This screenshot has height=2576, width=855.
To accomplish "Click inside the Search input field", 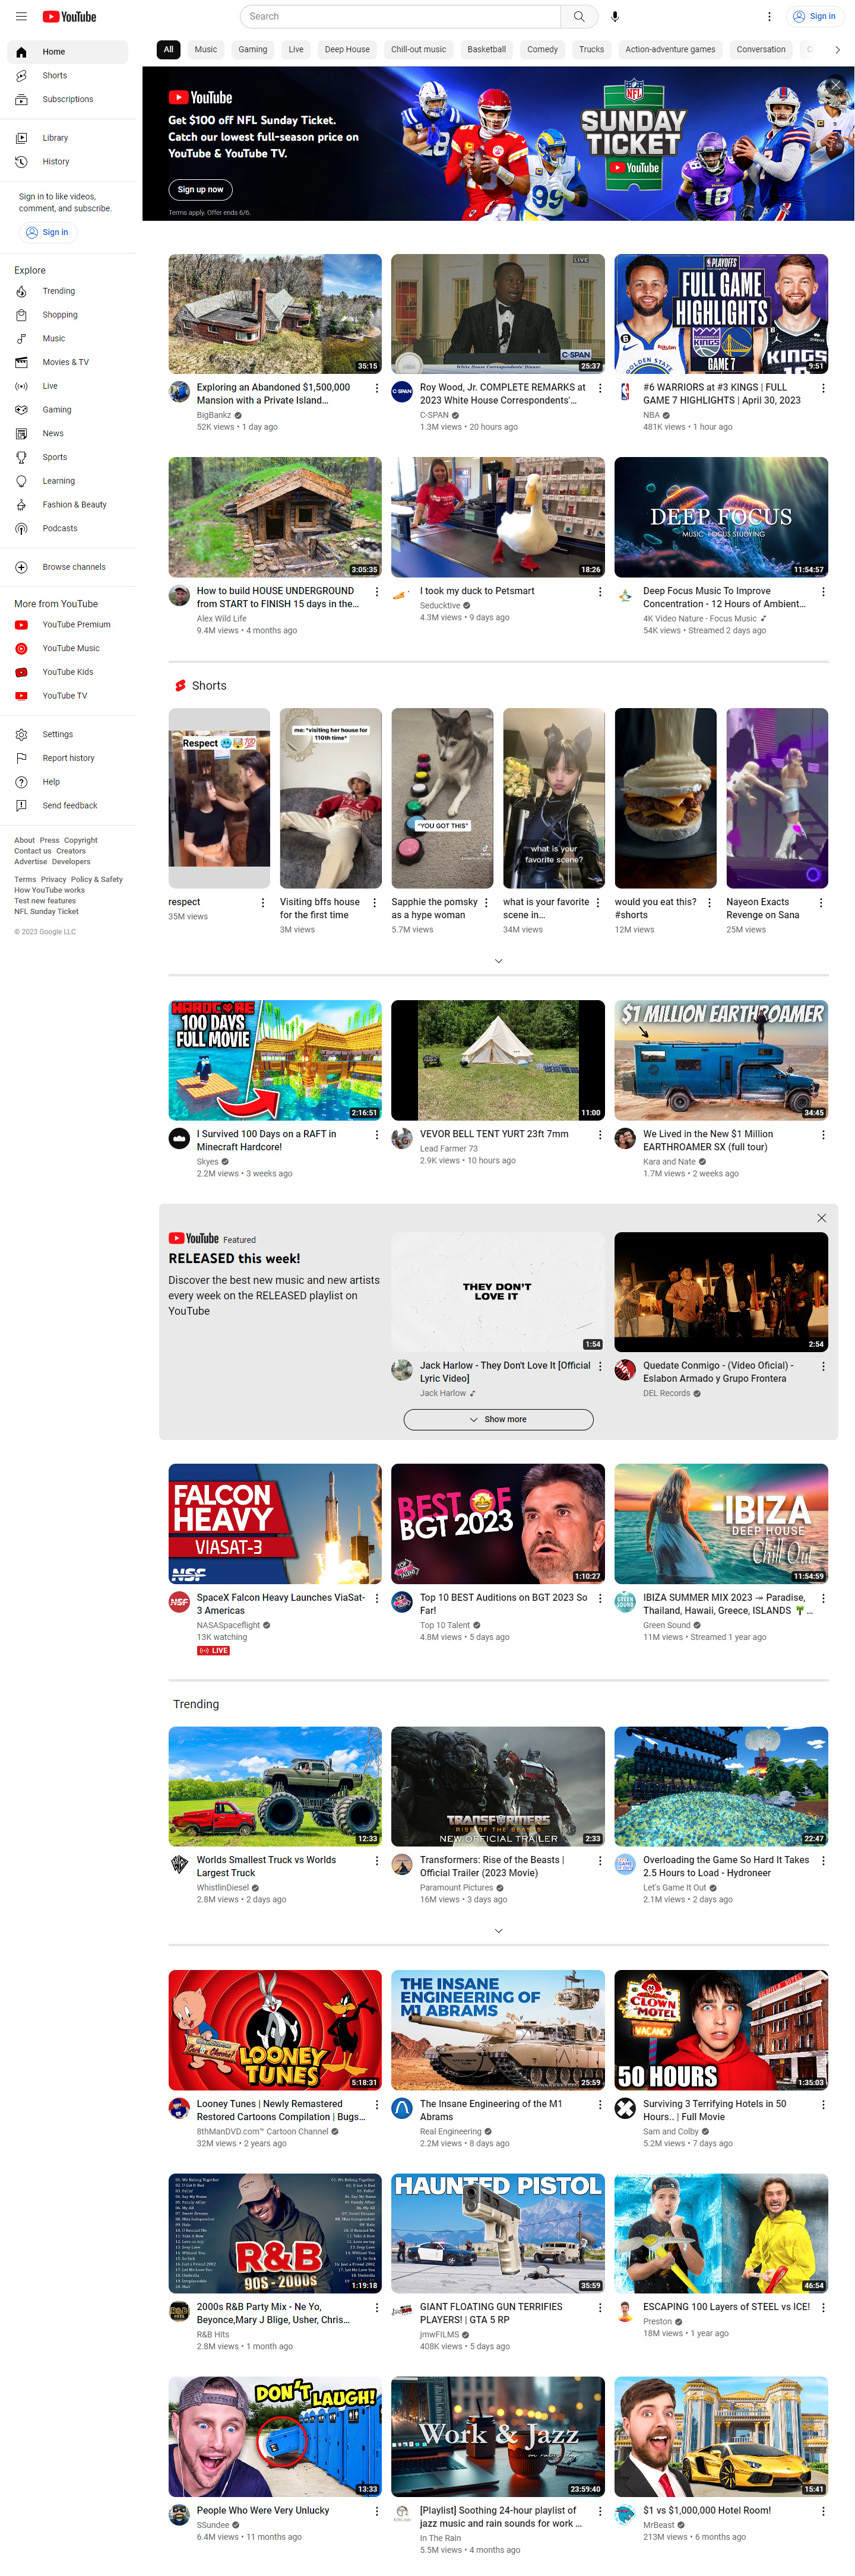I will 400,16.
